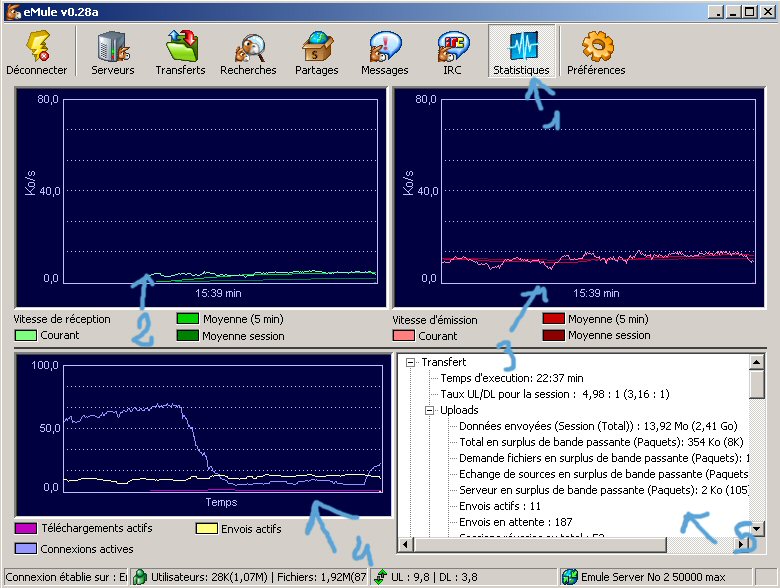The height and width of the screenshot is (588, 780).
Task: Click scroll down arrow of statistics tree
Action: [756, 529]
